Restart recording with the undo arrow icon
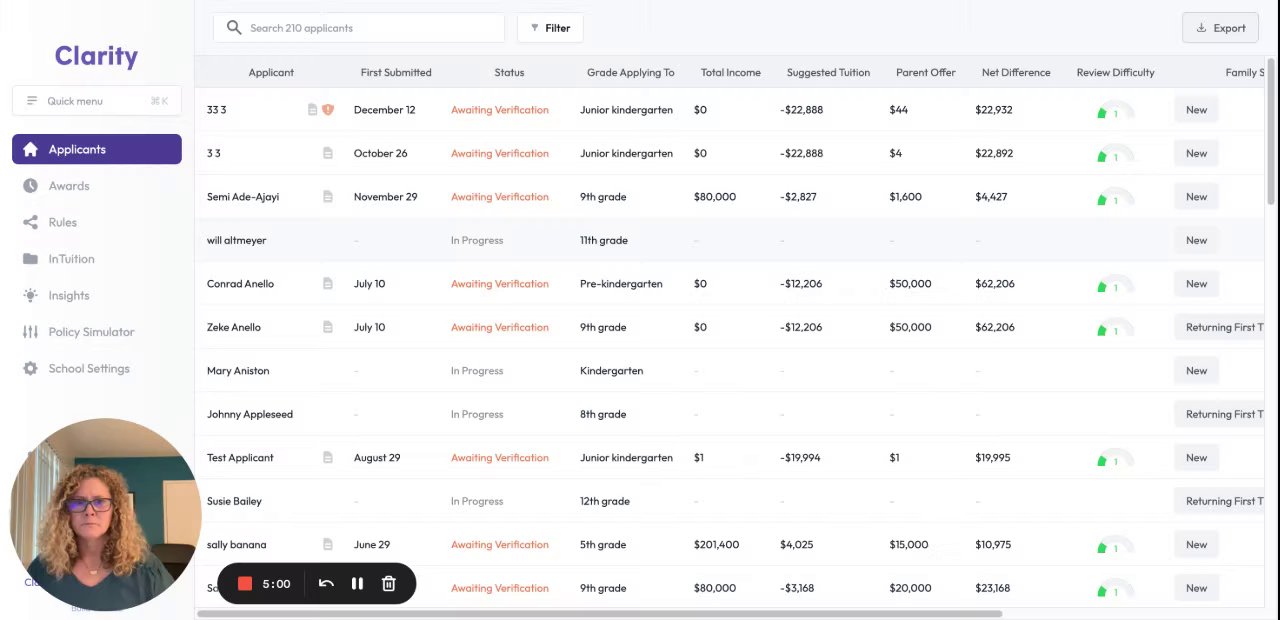This screenshot has width=1280, height=620. point(326,584)
